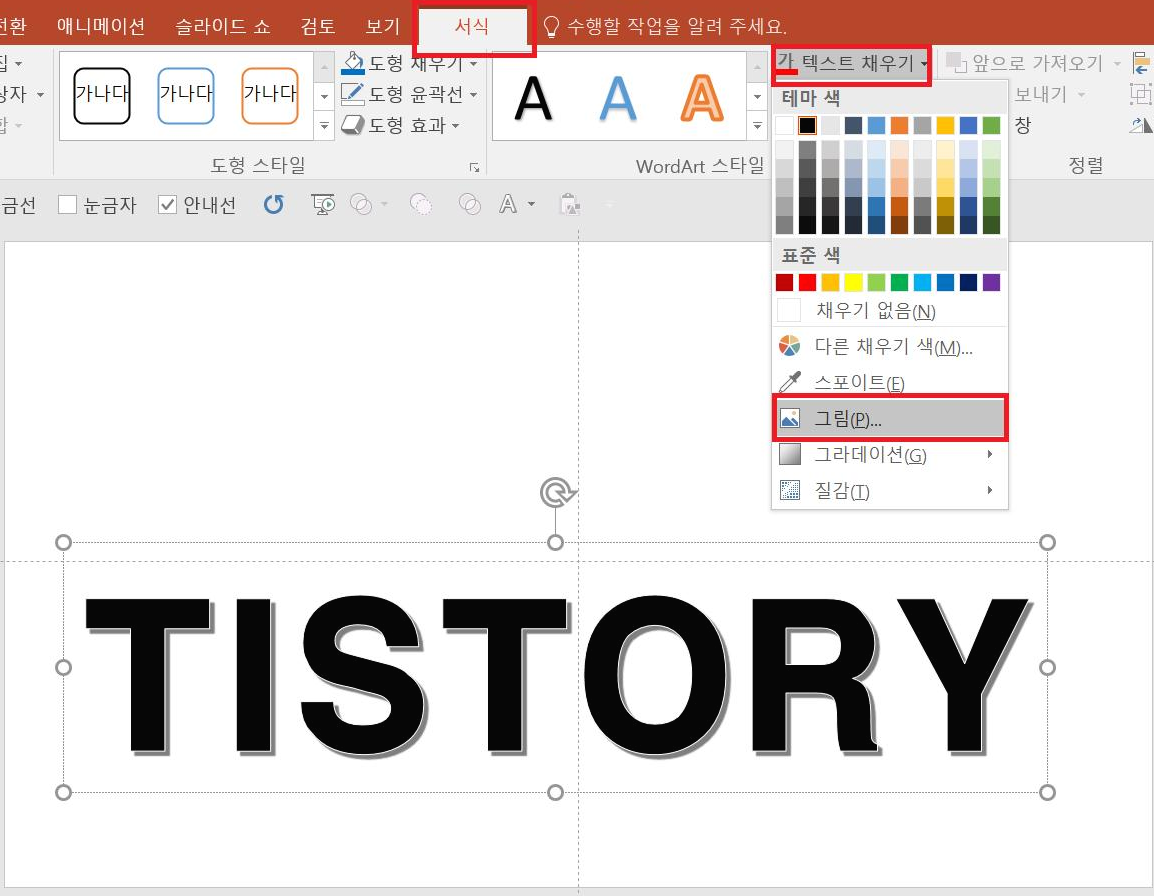This screenshot has height=896, width=1154.
Task: Open the 질감 texture submenu
Action: [x=890, y=490]
